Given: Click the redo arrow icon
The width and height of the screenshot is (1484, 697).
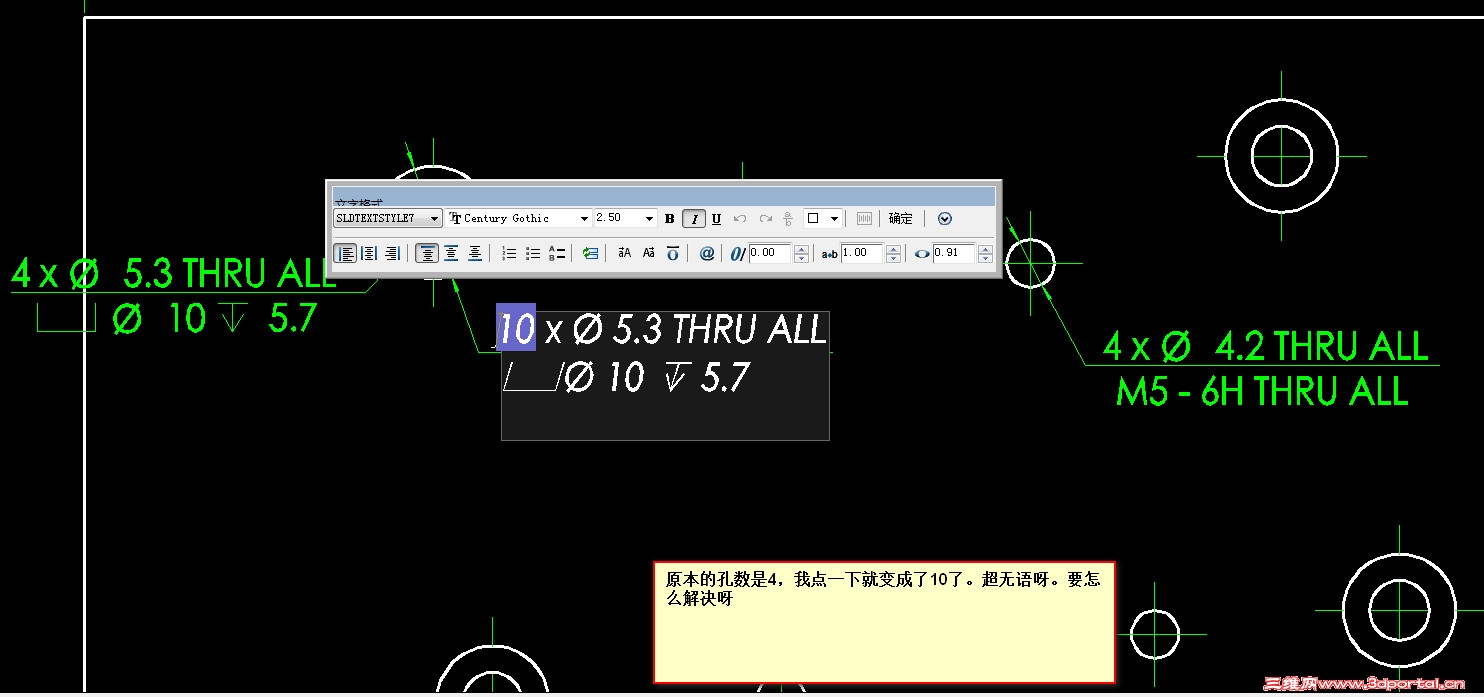Looking at the screenshot, I should [766, 219].
